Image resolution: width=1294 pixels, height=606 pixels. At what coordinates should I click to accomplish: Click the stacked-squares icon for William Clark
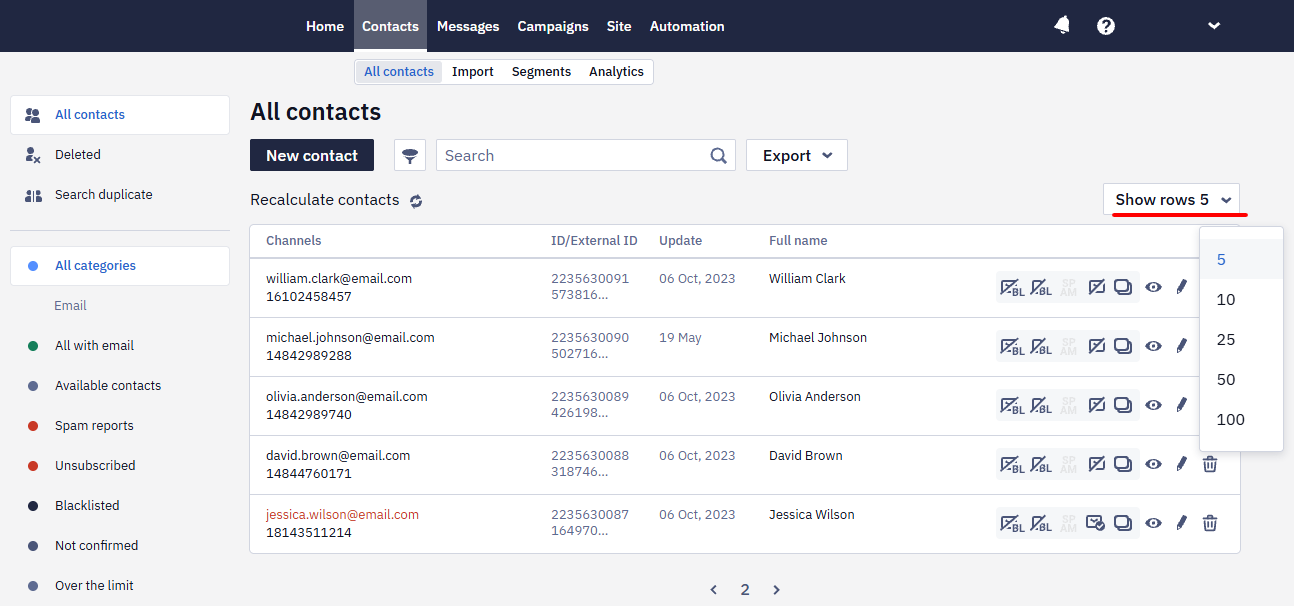coord(1123,287)
